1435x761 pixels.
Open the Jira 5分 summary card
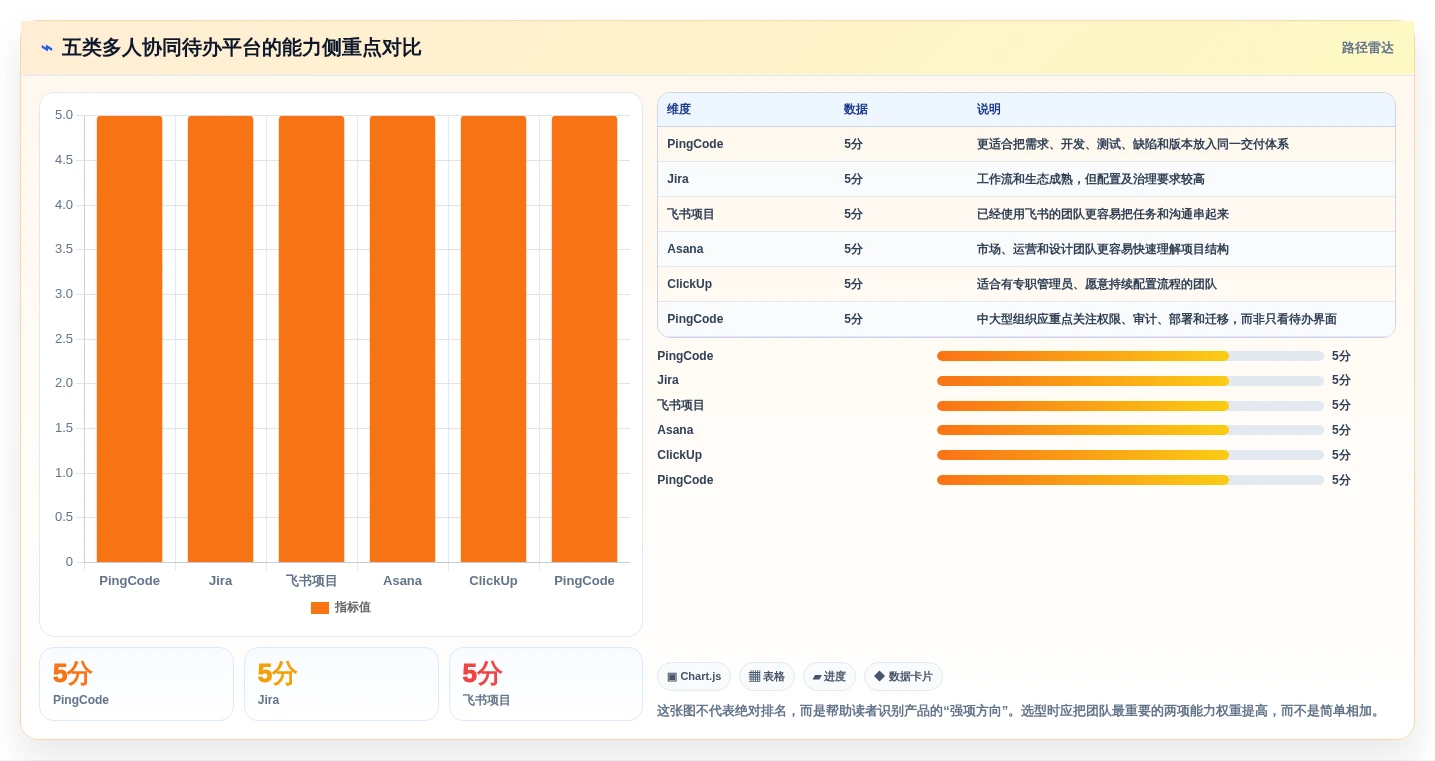(x=341, y=684)
